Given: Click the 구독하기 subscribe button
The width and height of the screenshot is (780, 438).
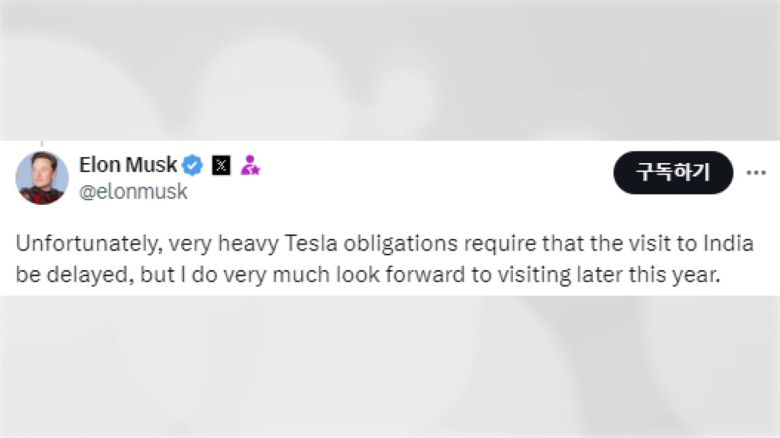Looking at the screenshot, I should pos(673,172).
